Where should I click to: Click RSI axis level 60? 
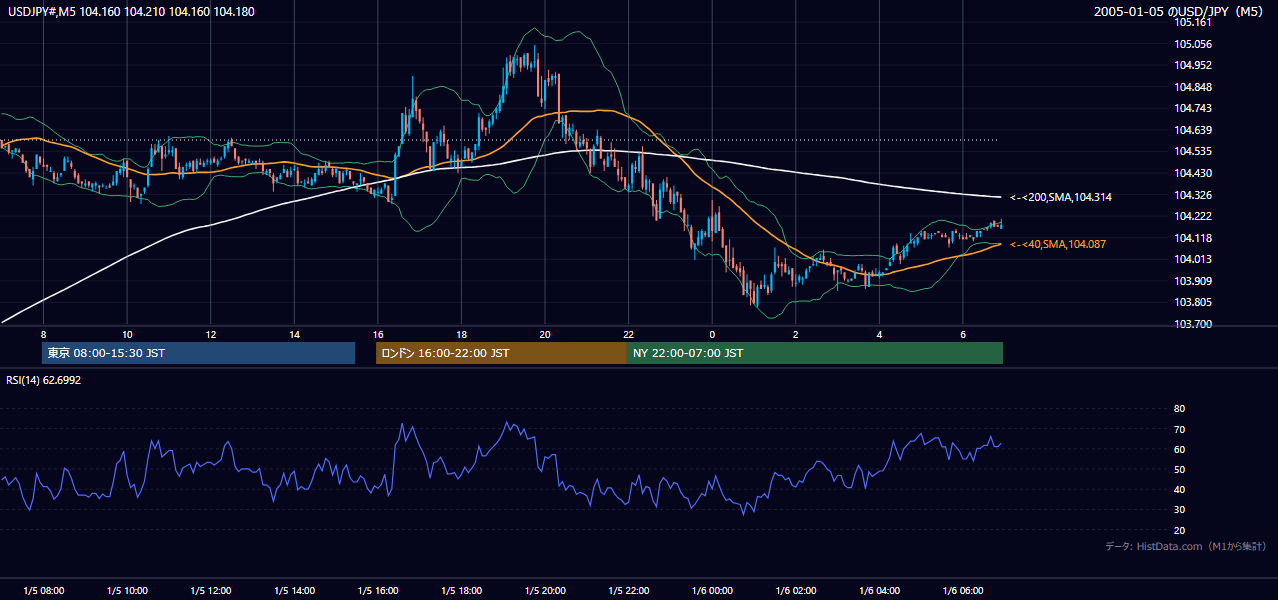click(x=1179, y=449)
